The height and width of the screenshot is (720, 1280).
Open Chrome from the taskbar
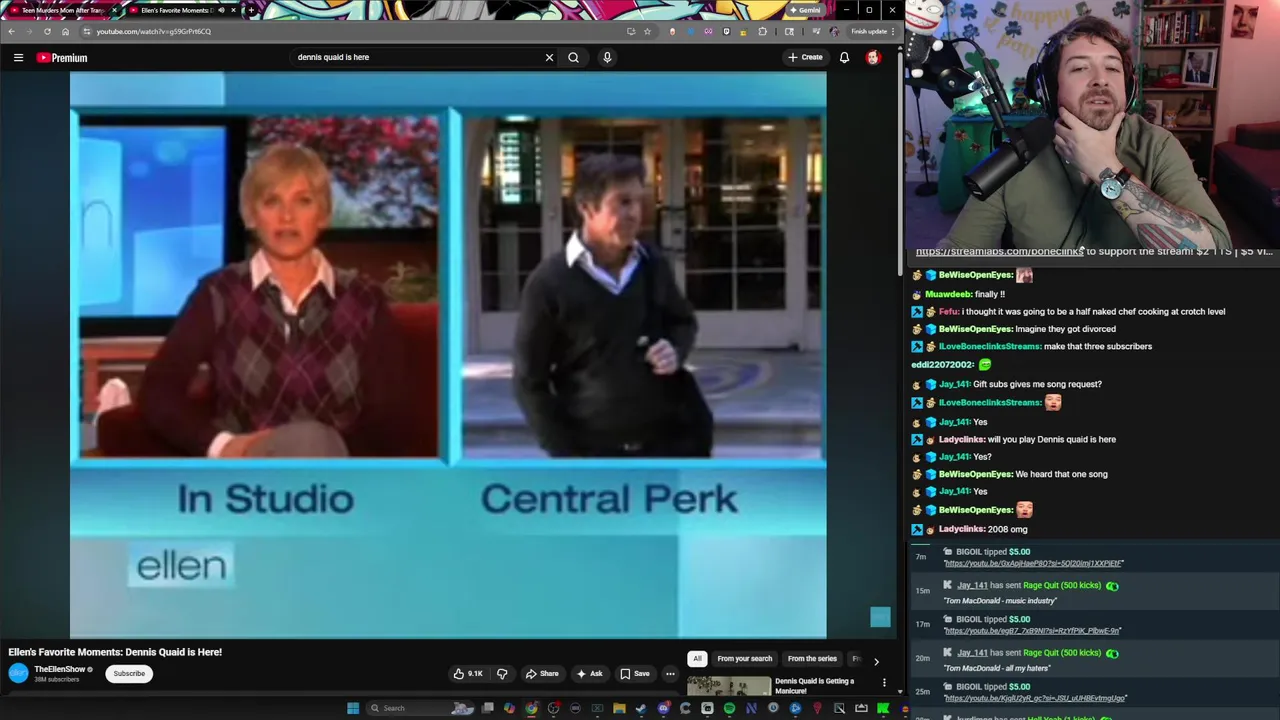[x=531, y=708]
